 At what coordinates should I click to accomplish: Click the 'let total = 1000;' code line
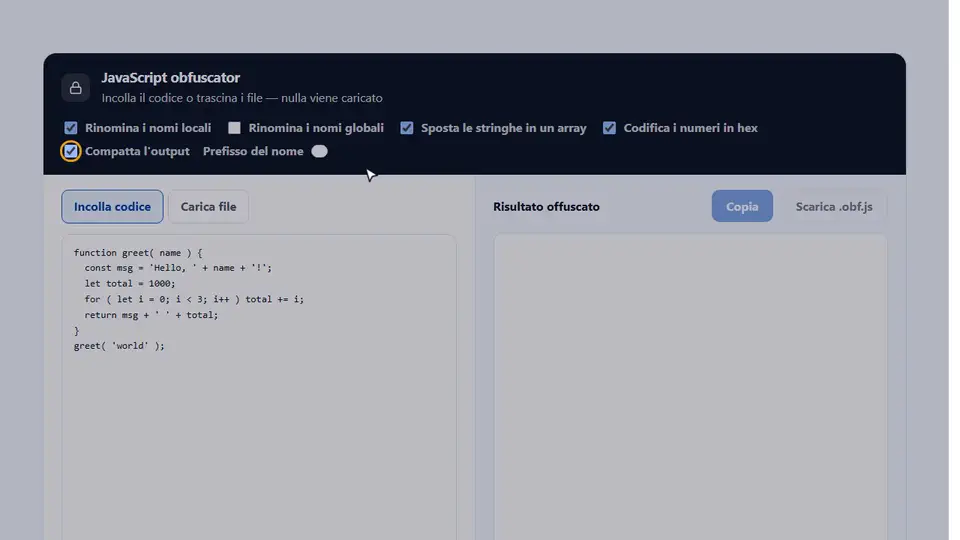(130, 283)
